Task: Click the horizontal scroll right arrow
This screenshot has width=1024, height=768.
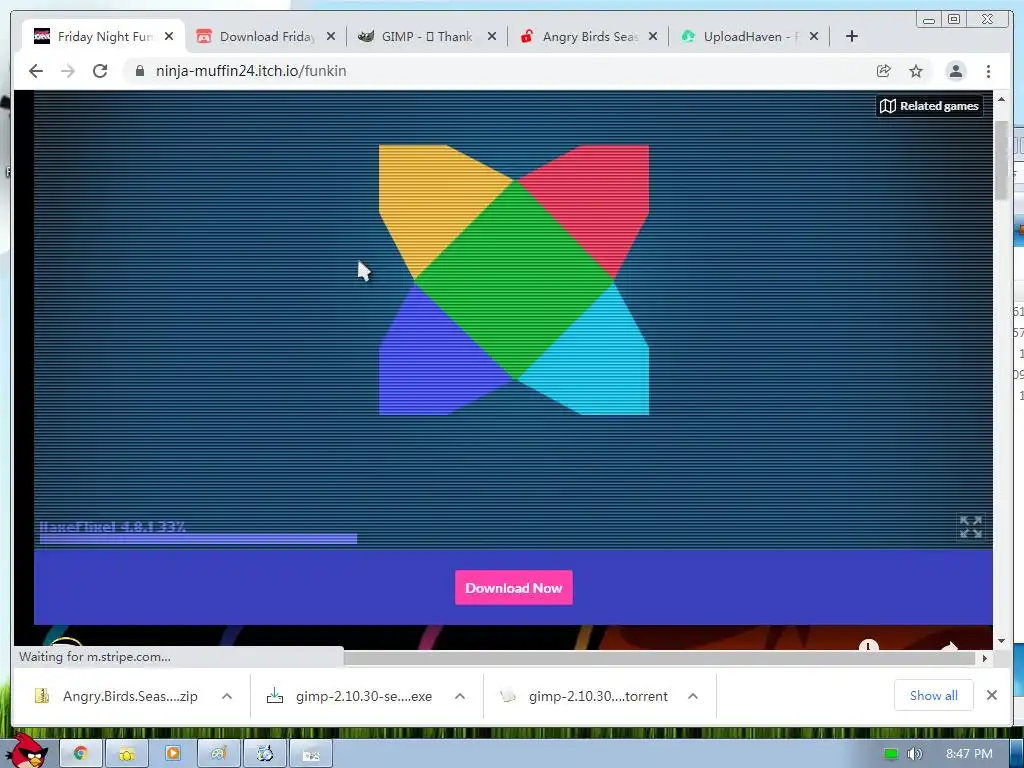Action: point(985,658)
